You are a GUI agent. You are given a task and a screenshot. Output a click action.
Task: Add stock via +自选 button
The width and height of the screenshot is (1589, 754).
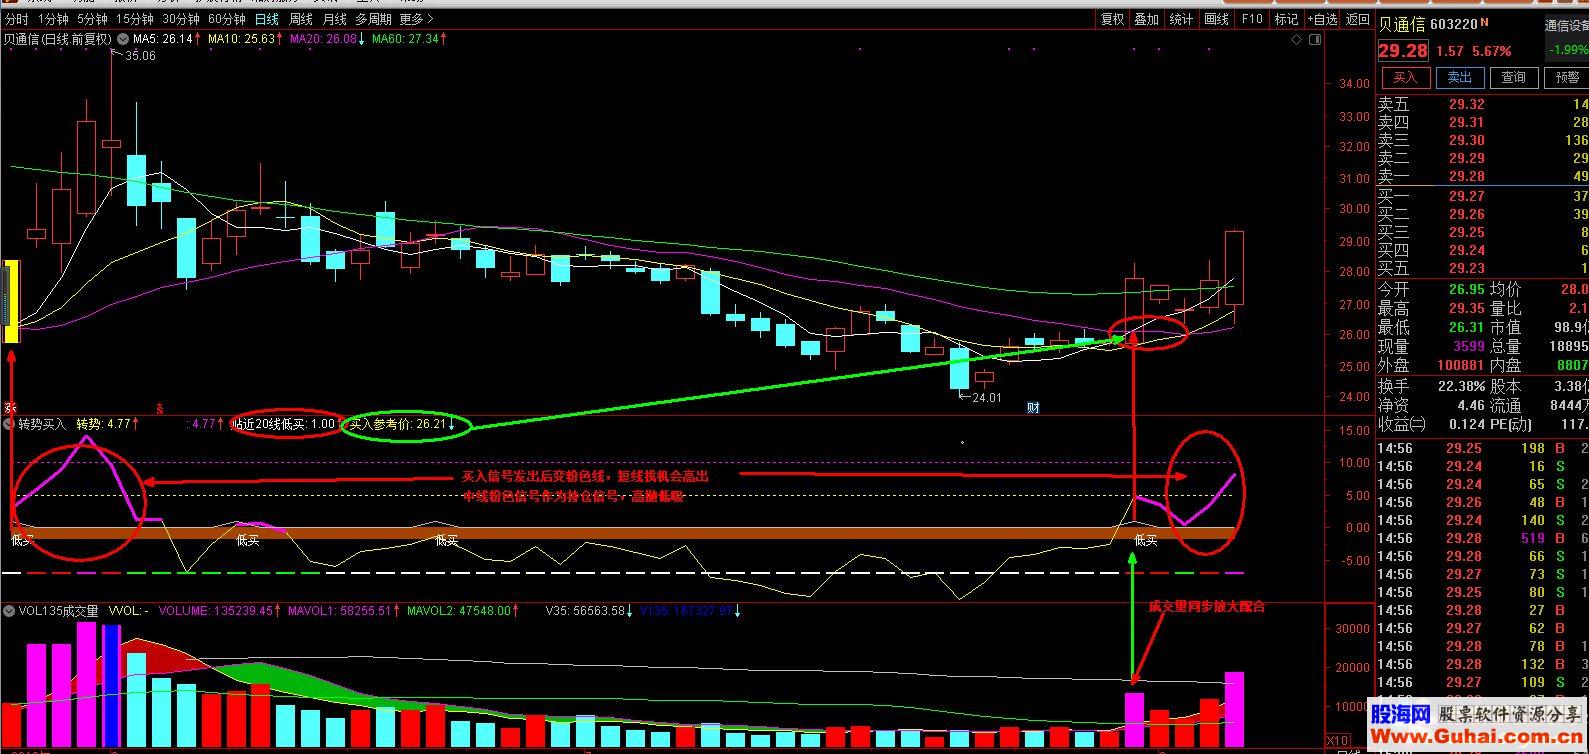tap(1322, 19)
